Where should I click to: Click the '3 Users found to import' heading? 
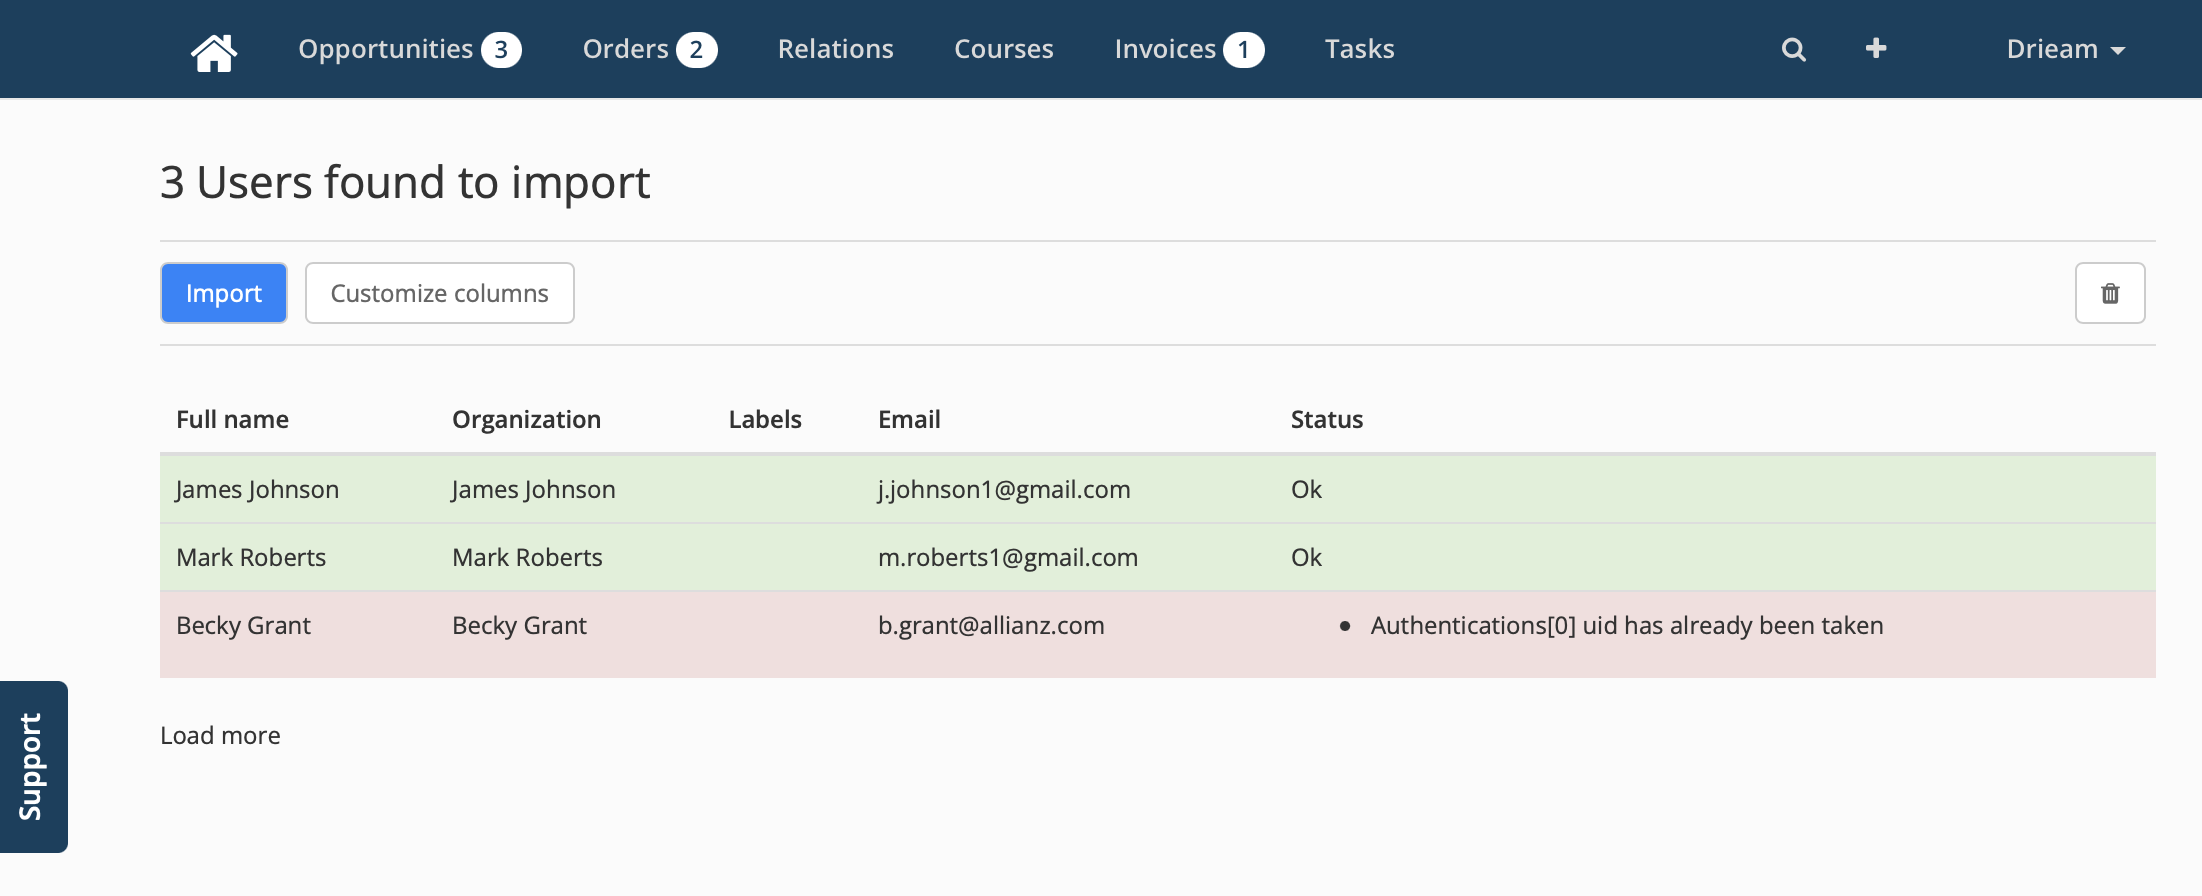[405, 182]
